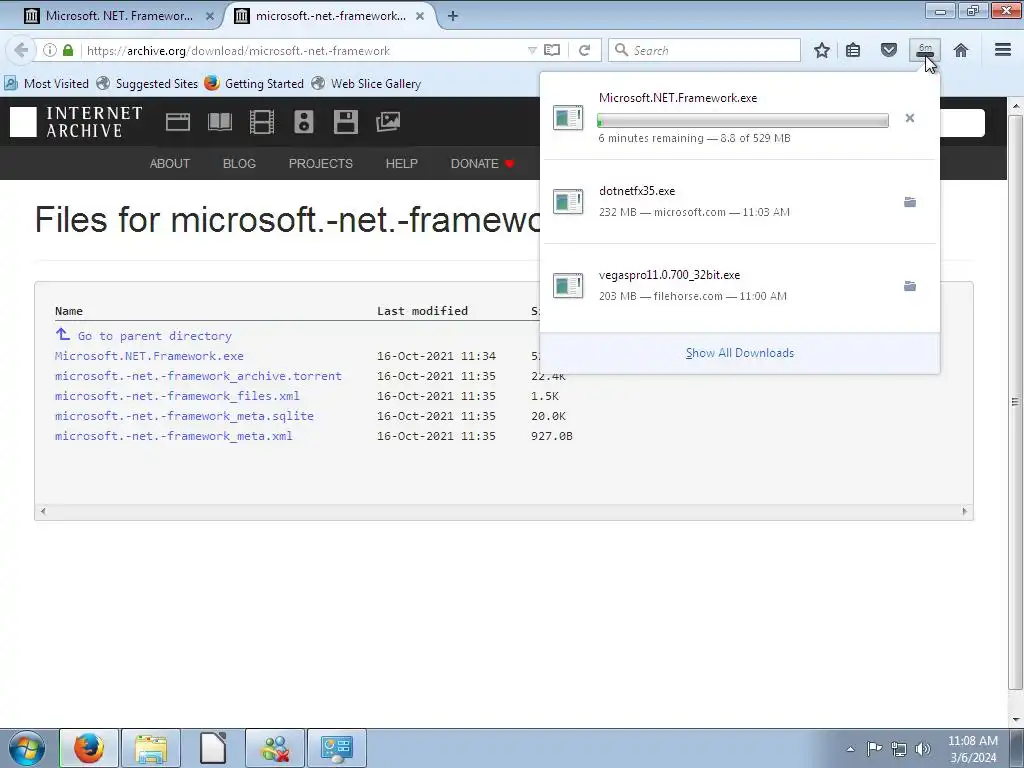Click Go to parent directory link
Image resolution: width=1024 pixels, height=768 pixels.
pyautogui.click(x=155, y=336)
